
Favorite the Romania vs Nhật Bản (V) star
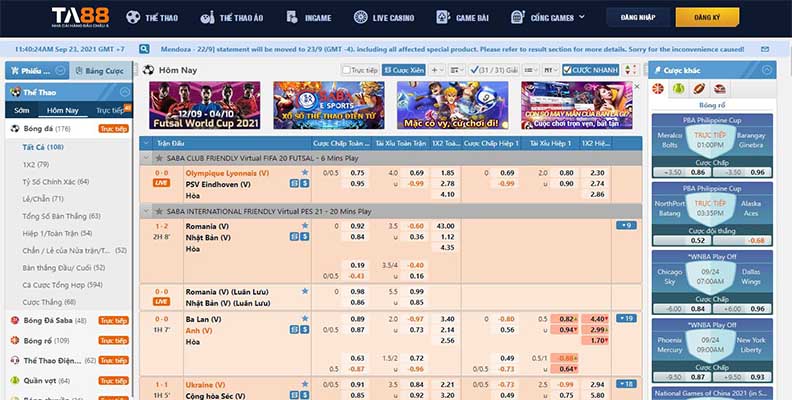tap(305, 225)
